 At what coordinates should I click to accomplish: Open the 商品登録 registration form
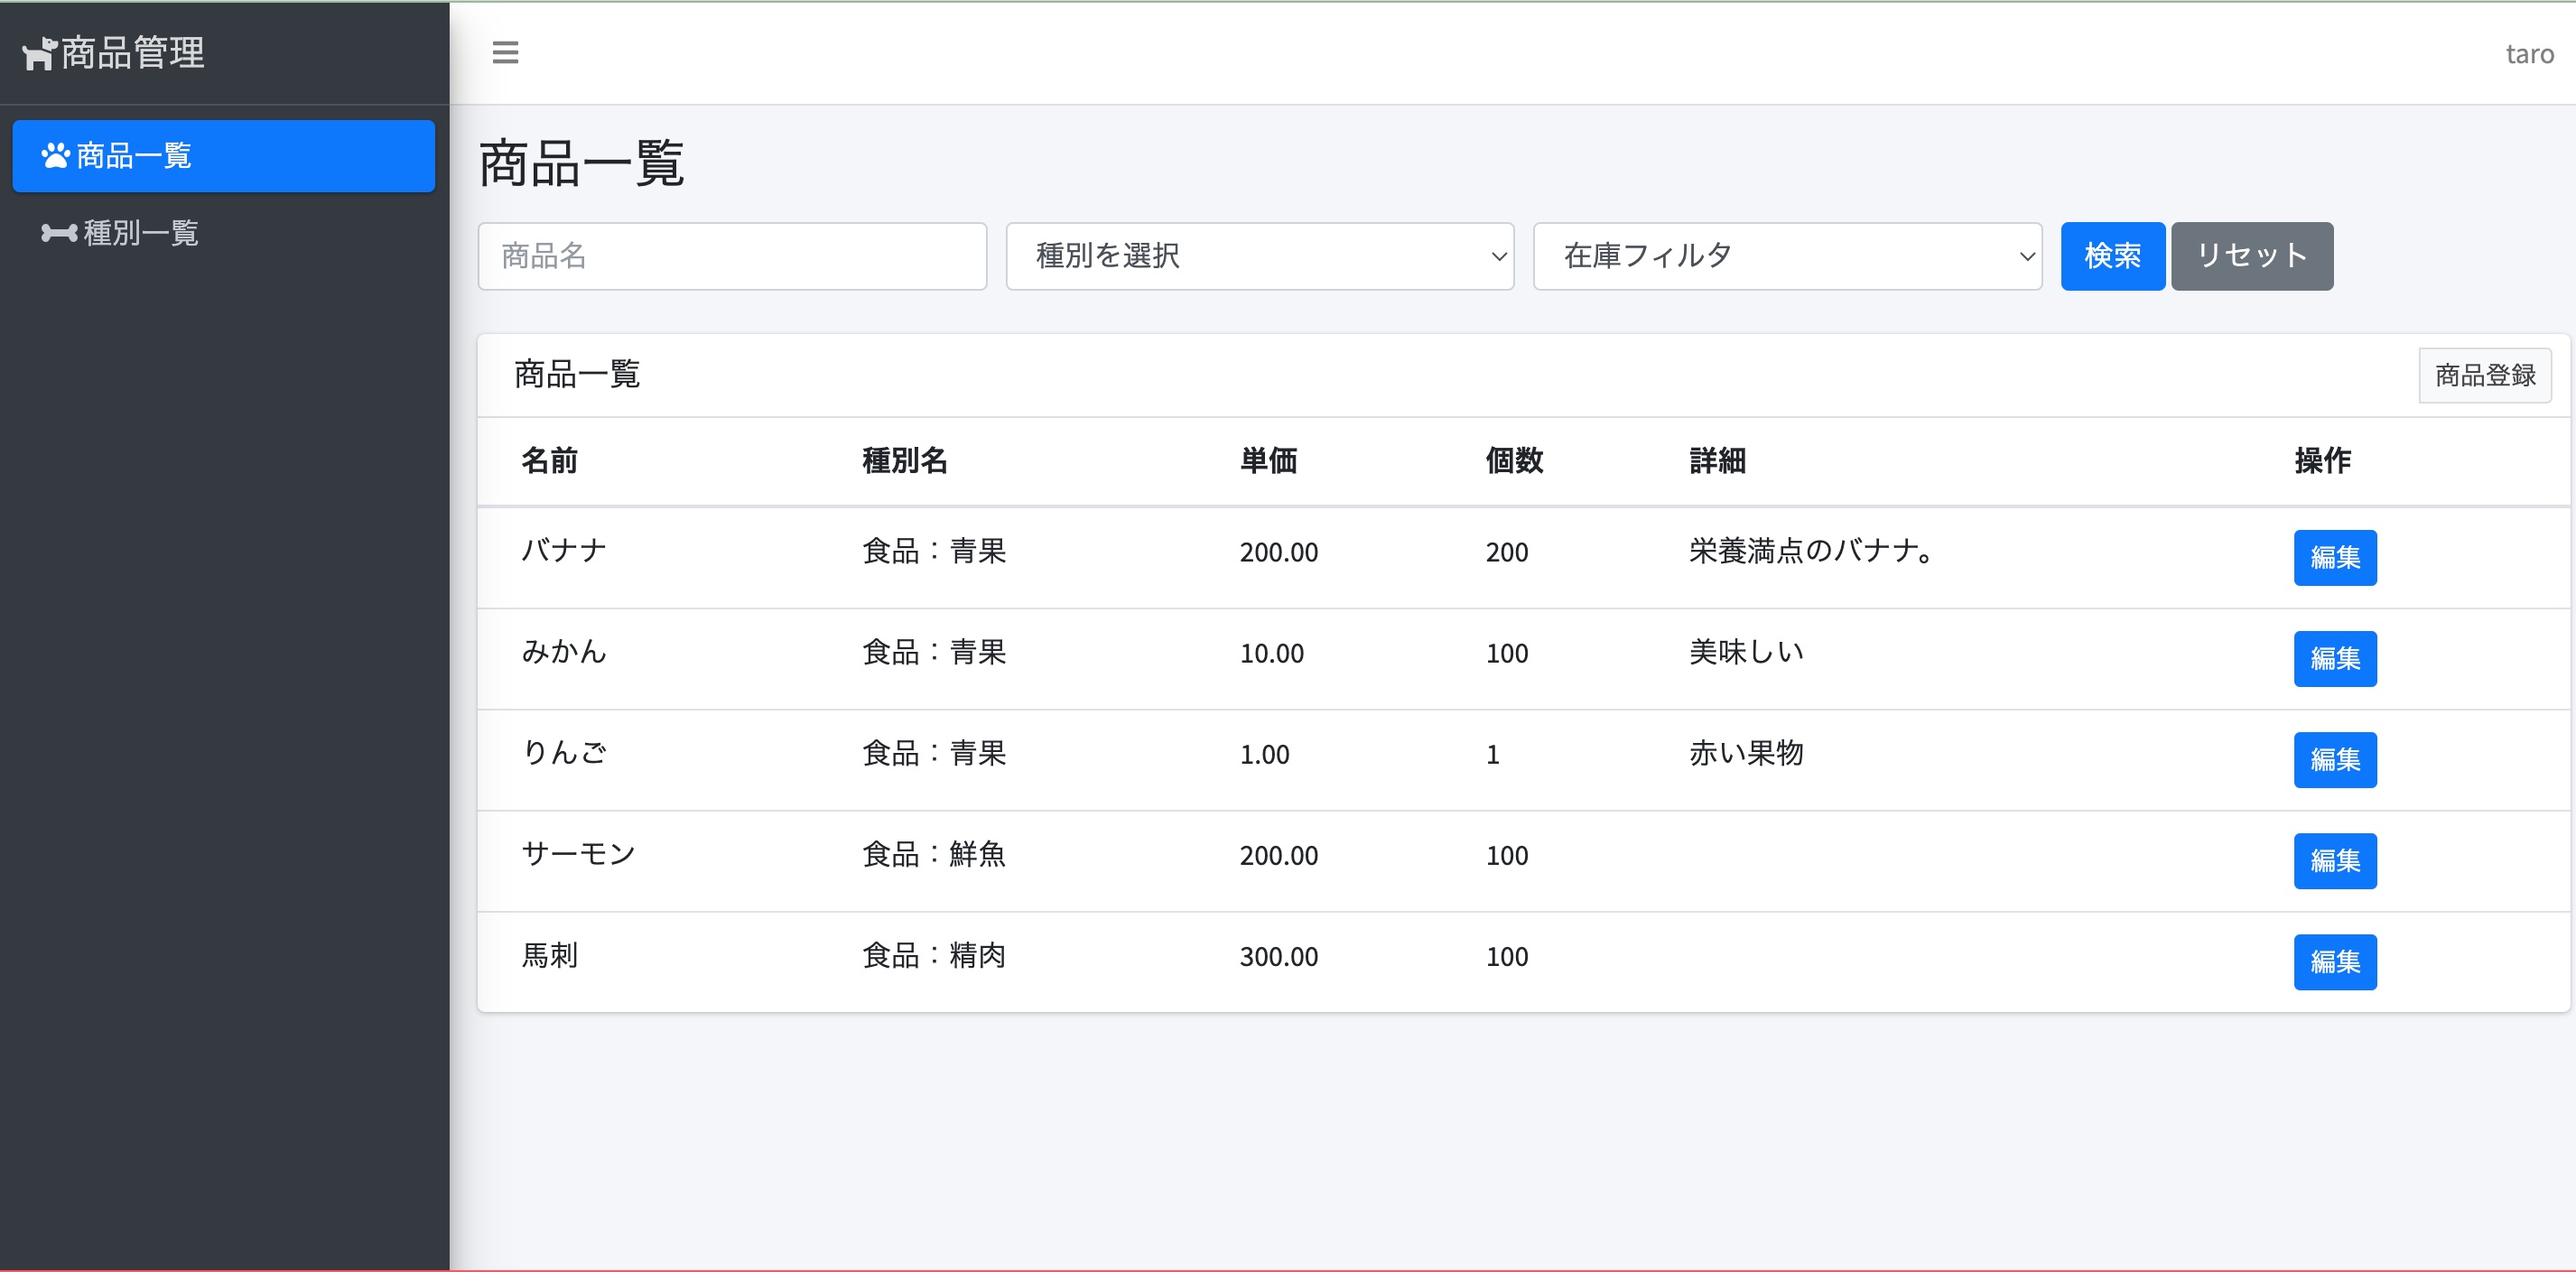2484,375
